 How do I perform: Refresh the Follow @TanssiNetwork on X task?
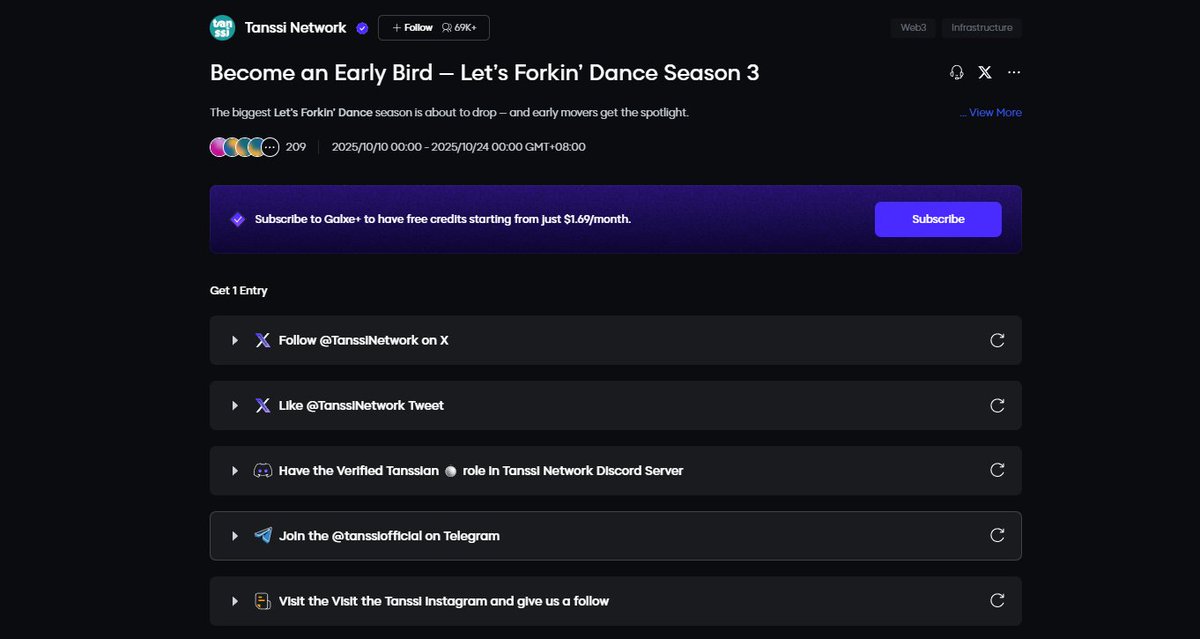pyautogui.click(x=997, y=340)
